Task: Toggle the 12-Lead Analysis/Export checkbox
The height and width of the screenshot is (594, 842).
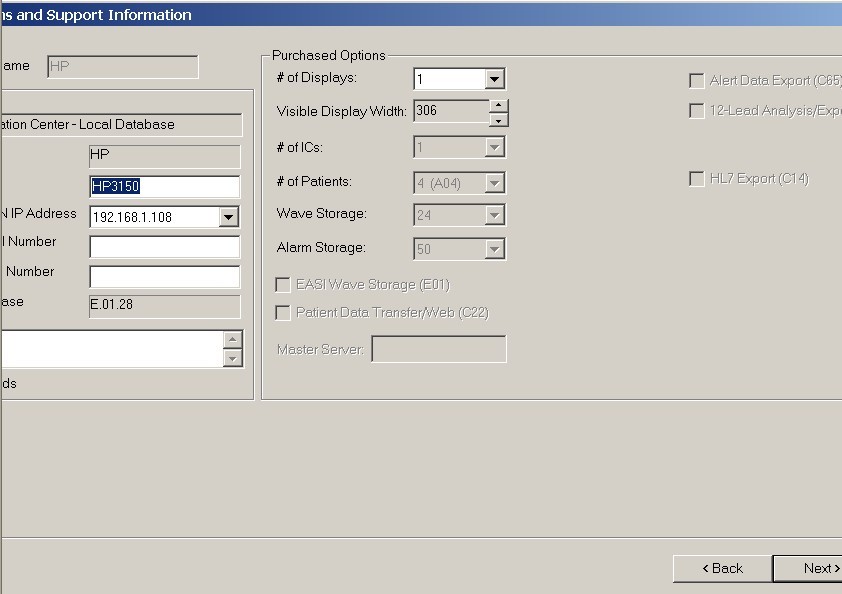Action: pos(697,111)
